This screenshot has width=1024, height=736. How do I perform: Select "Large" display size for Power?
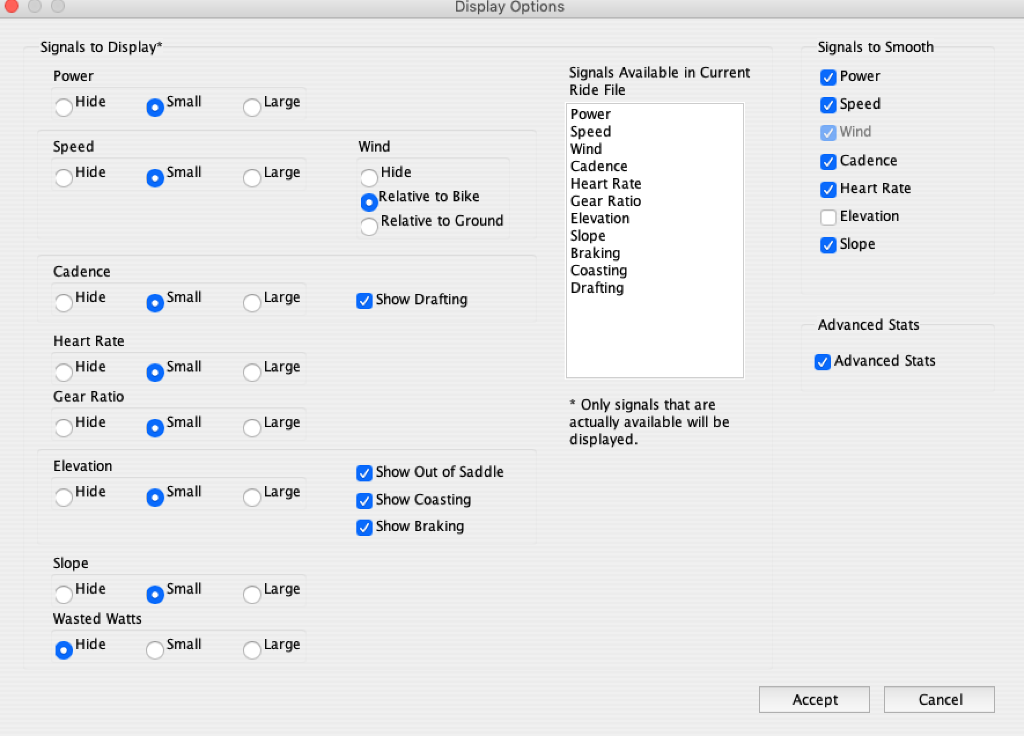(x=251, y=106)
